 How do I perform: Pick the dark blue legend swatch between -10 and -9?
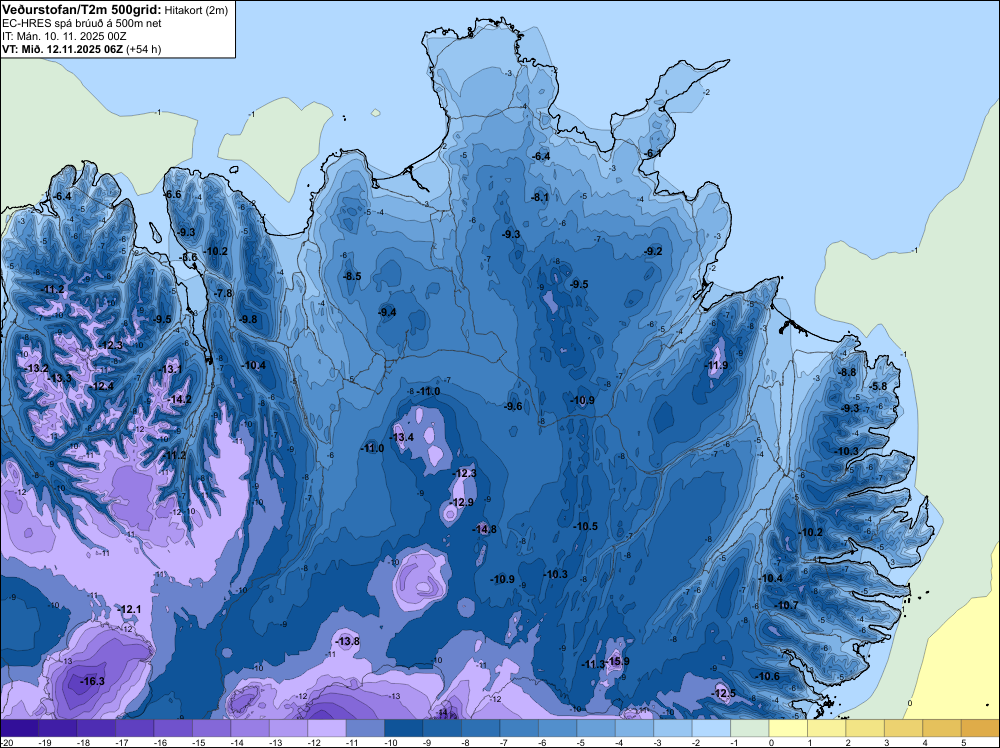tap(404, 728)
